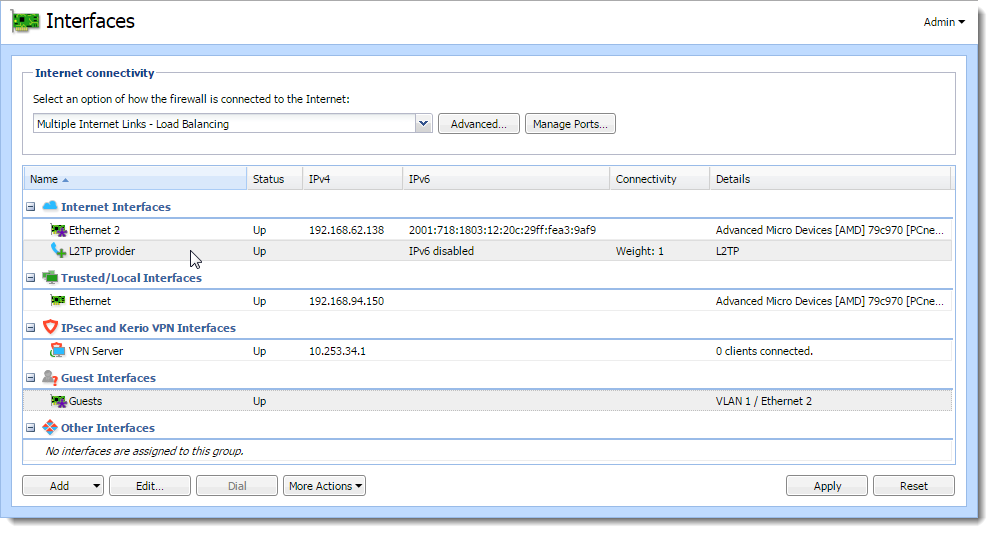Click the Guest Interfaces group label
Screen dimensions: 993x533
[x=108, y=378]
